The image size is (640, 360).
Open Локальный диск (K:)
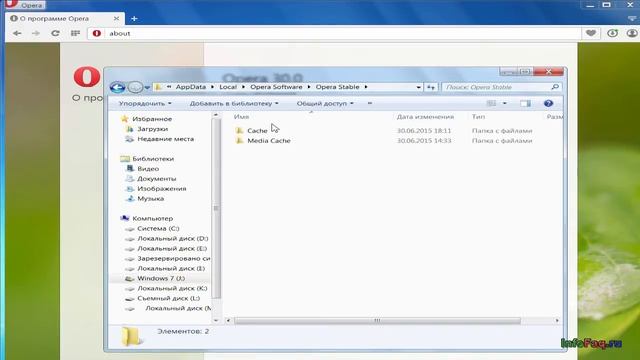[x=172, y=288]
